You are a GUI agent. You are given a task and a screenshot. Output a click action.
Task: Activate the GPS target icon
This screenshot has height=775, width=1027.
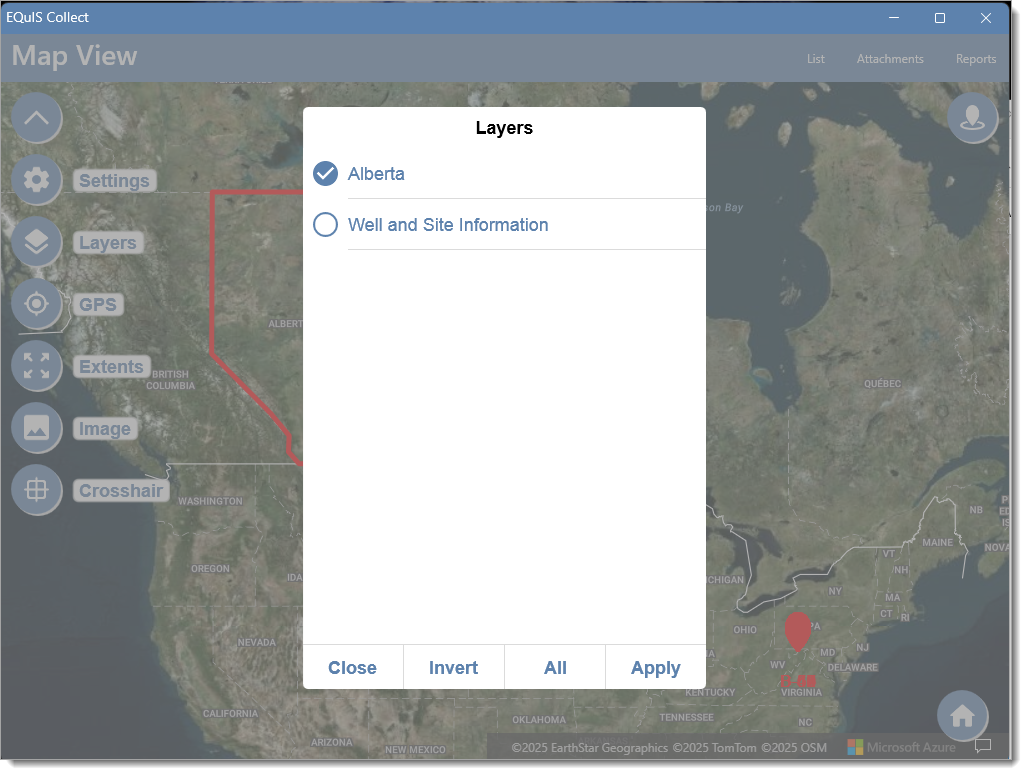pyautogui.click(x=37, y=303)
